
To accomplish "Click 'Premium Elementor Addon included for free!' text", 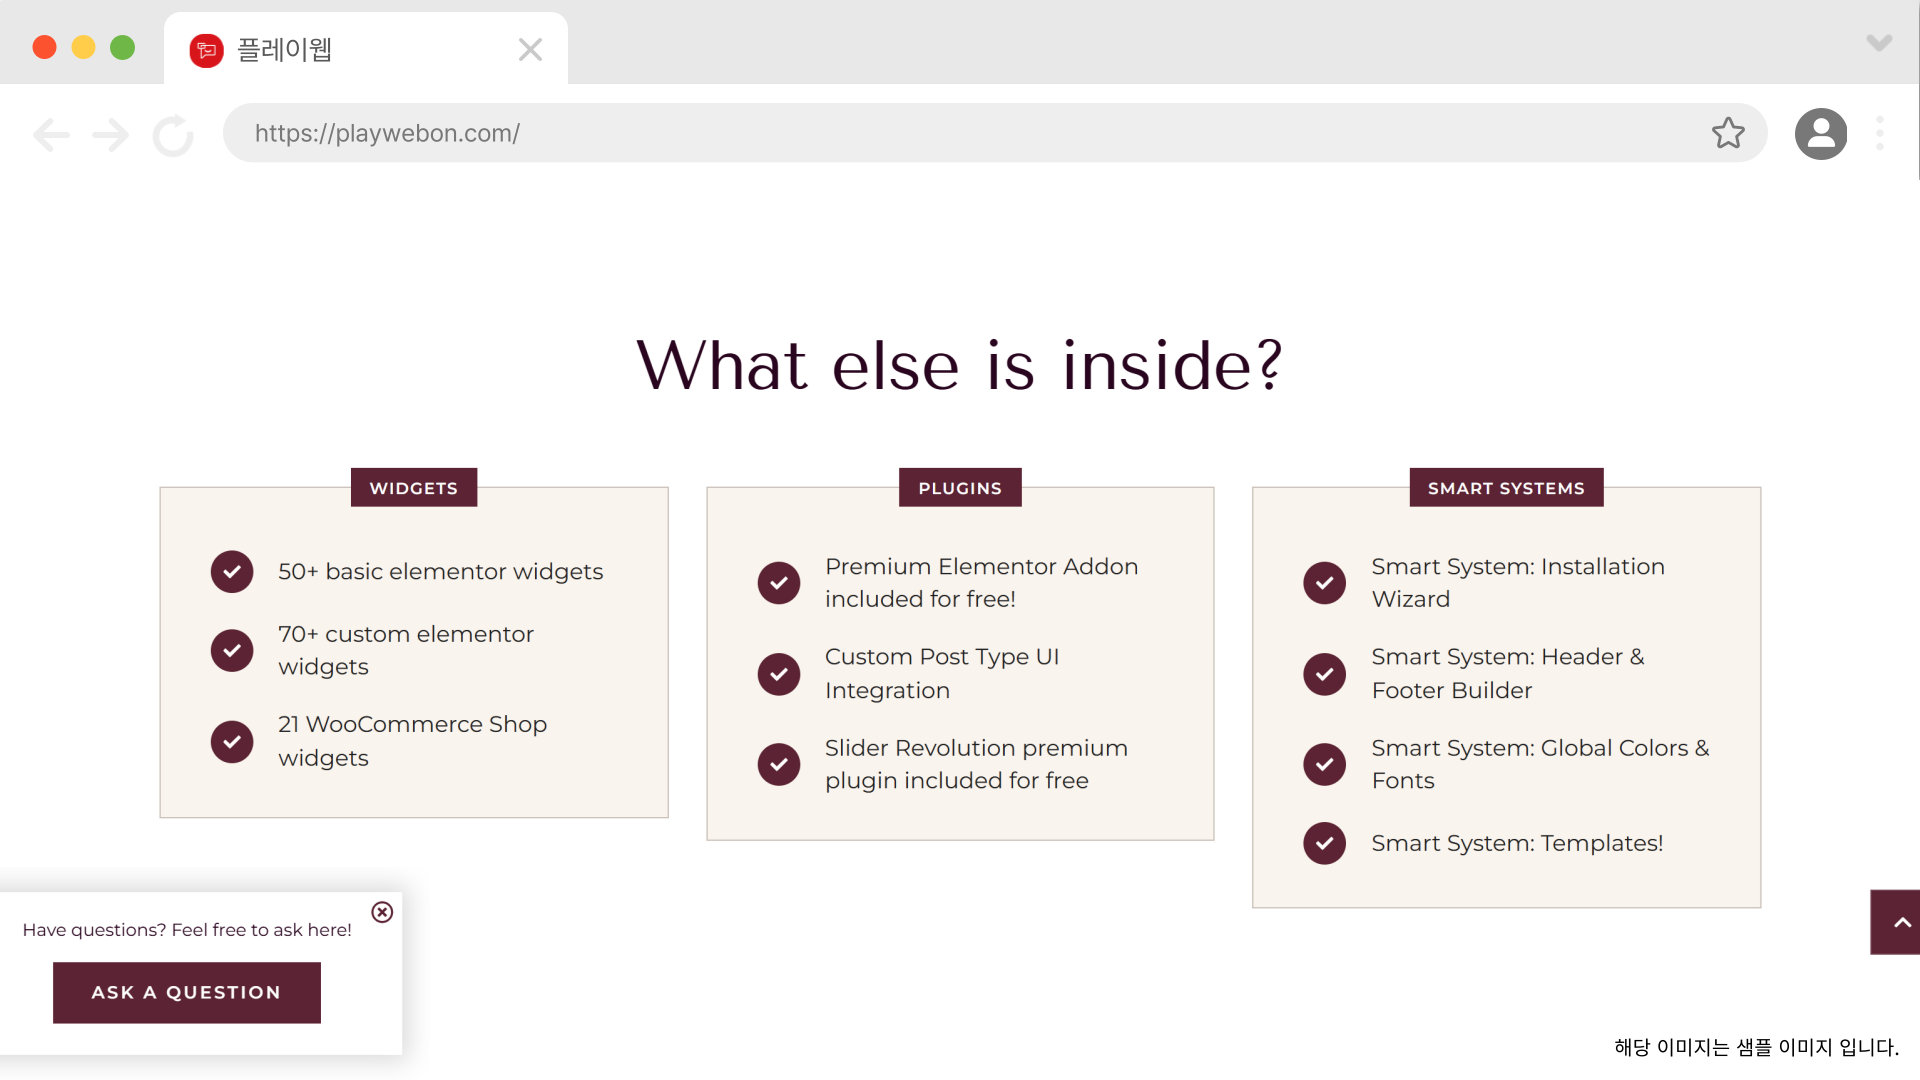I will coord(982,583).
